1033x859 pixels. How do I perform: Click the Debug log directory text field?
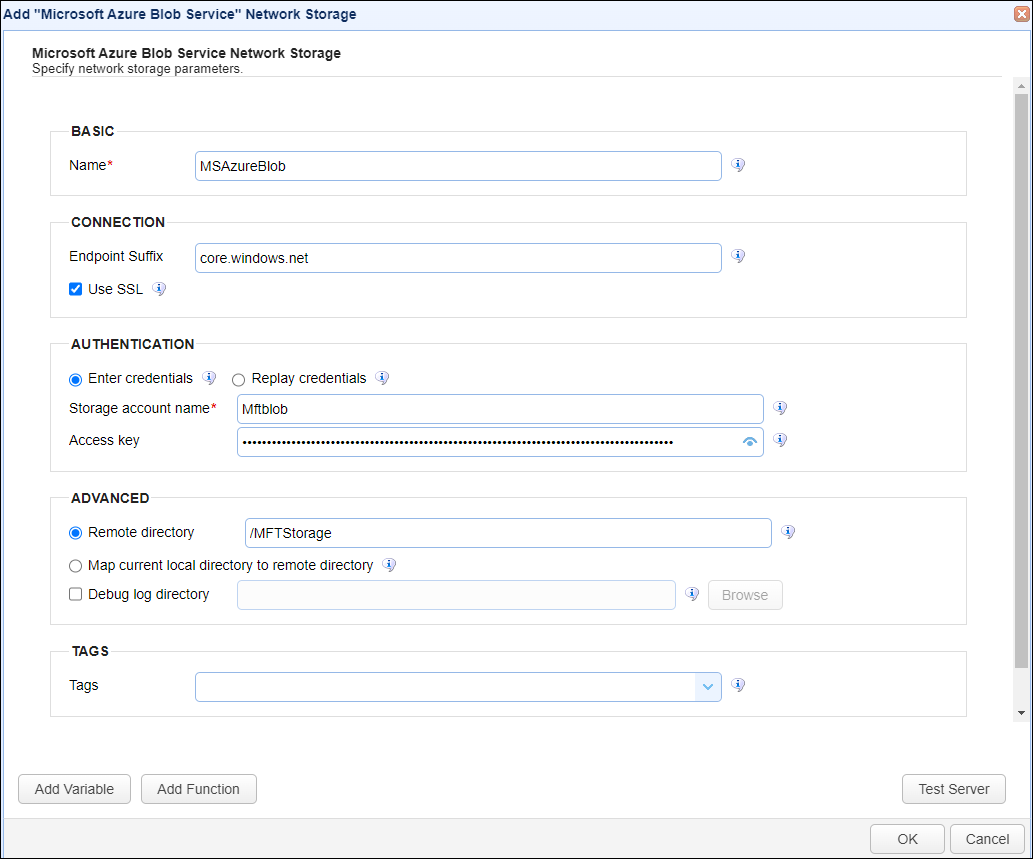click(456, 595)
